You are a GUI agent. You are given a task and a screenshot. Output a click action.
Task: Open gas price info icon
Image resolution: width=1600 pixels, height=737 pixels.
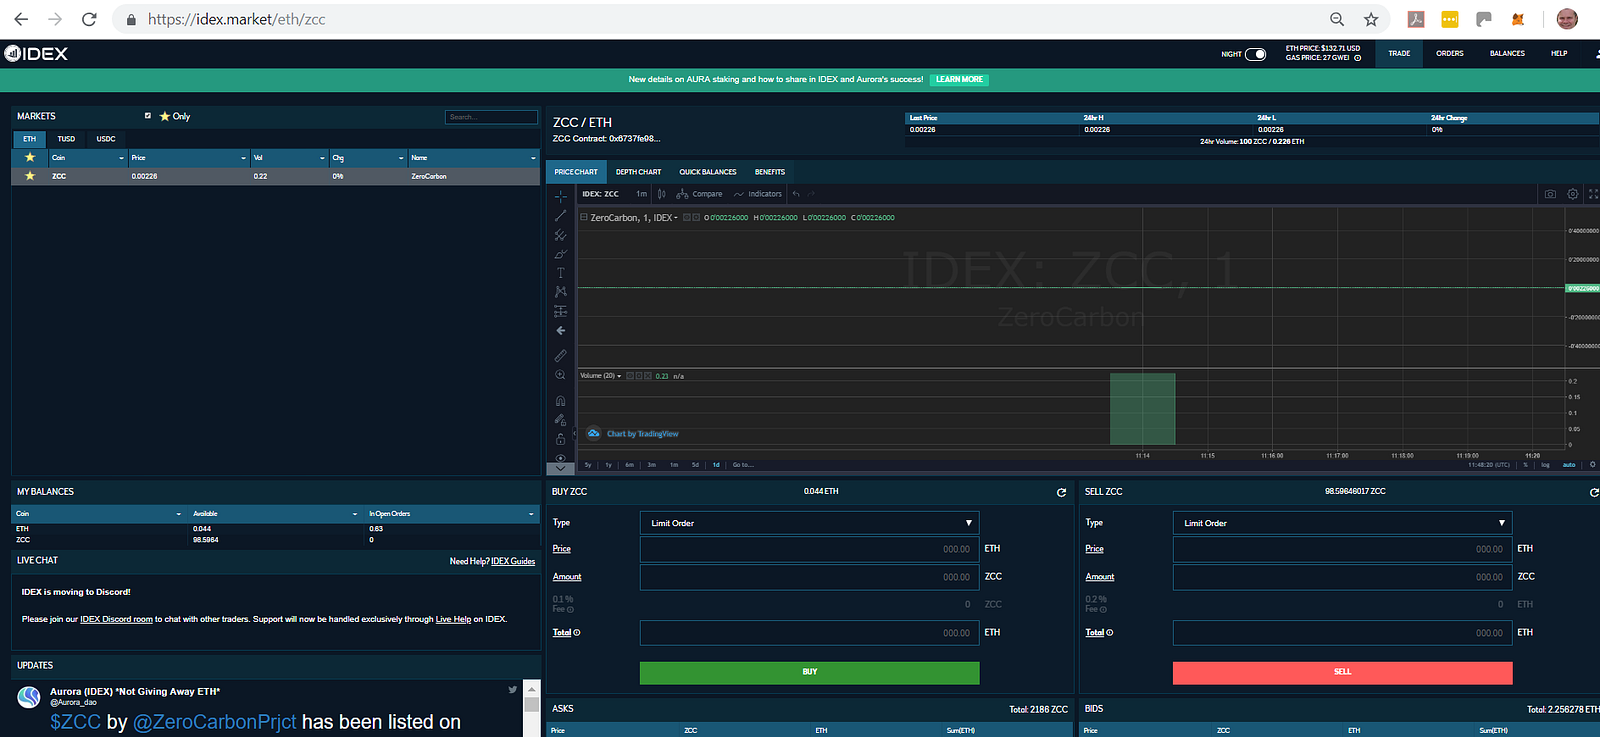pos(1357,58)
